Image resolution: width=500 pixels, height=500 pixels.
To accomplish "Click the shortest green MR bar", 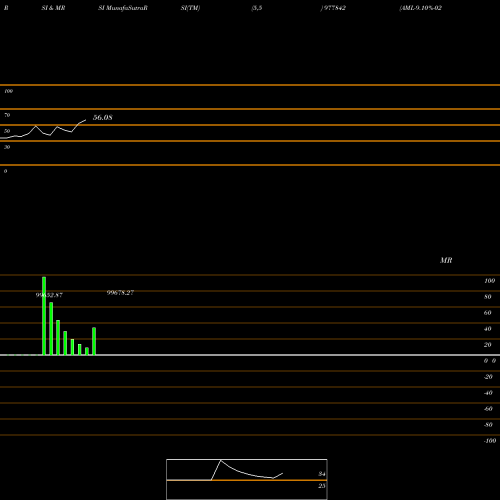I will point(87,351).
